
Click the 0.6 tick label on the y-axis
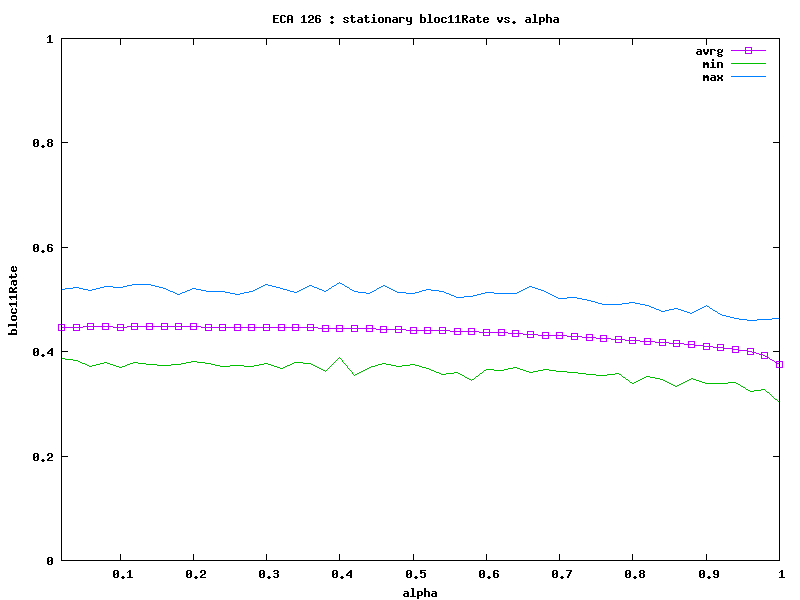[44, 248]
